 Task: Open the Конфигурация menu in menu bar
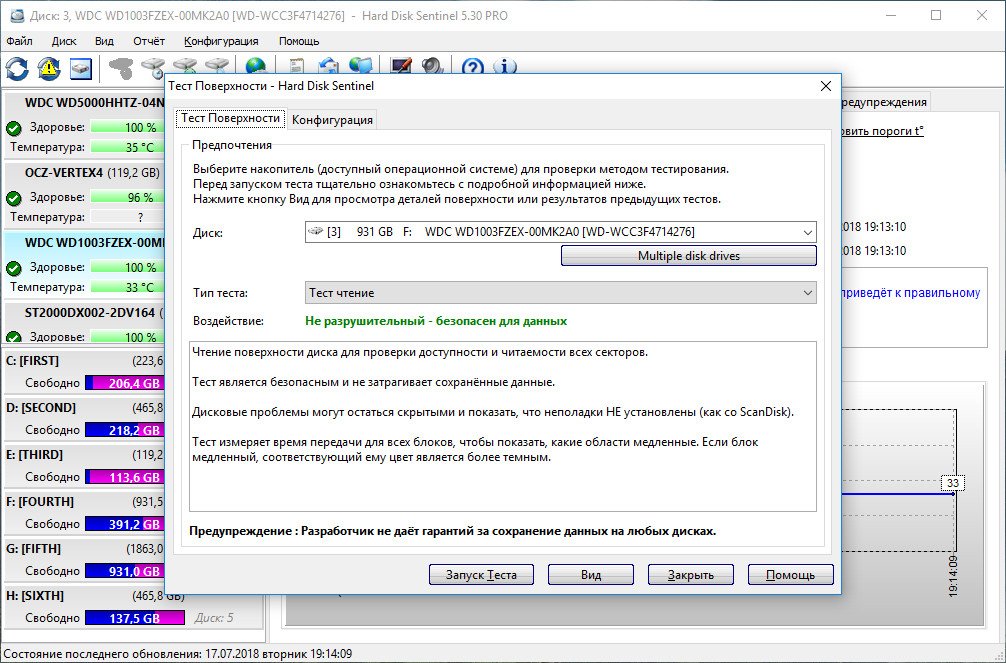click(221, 41)
